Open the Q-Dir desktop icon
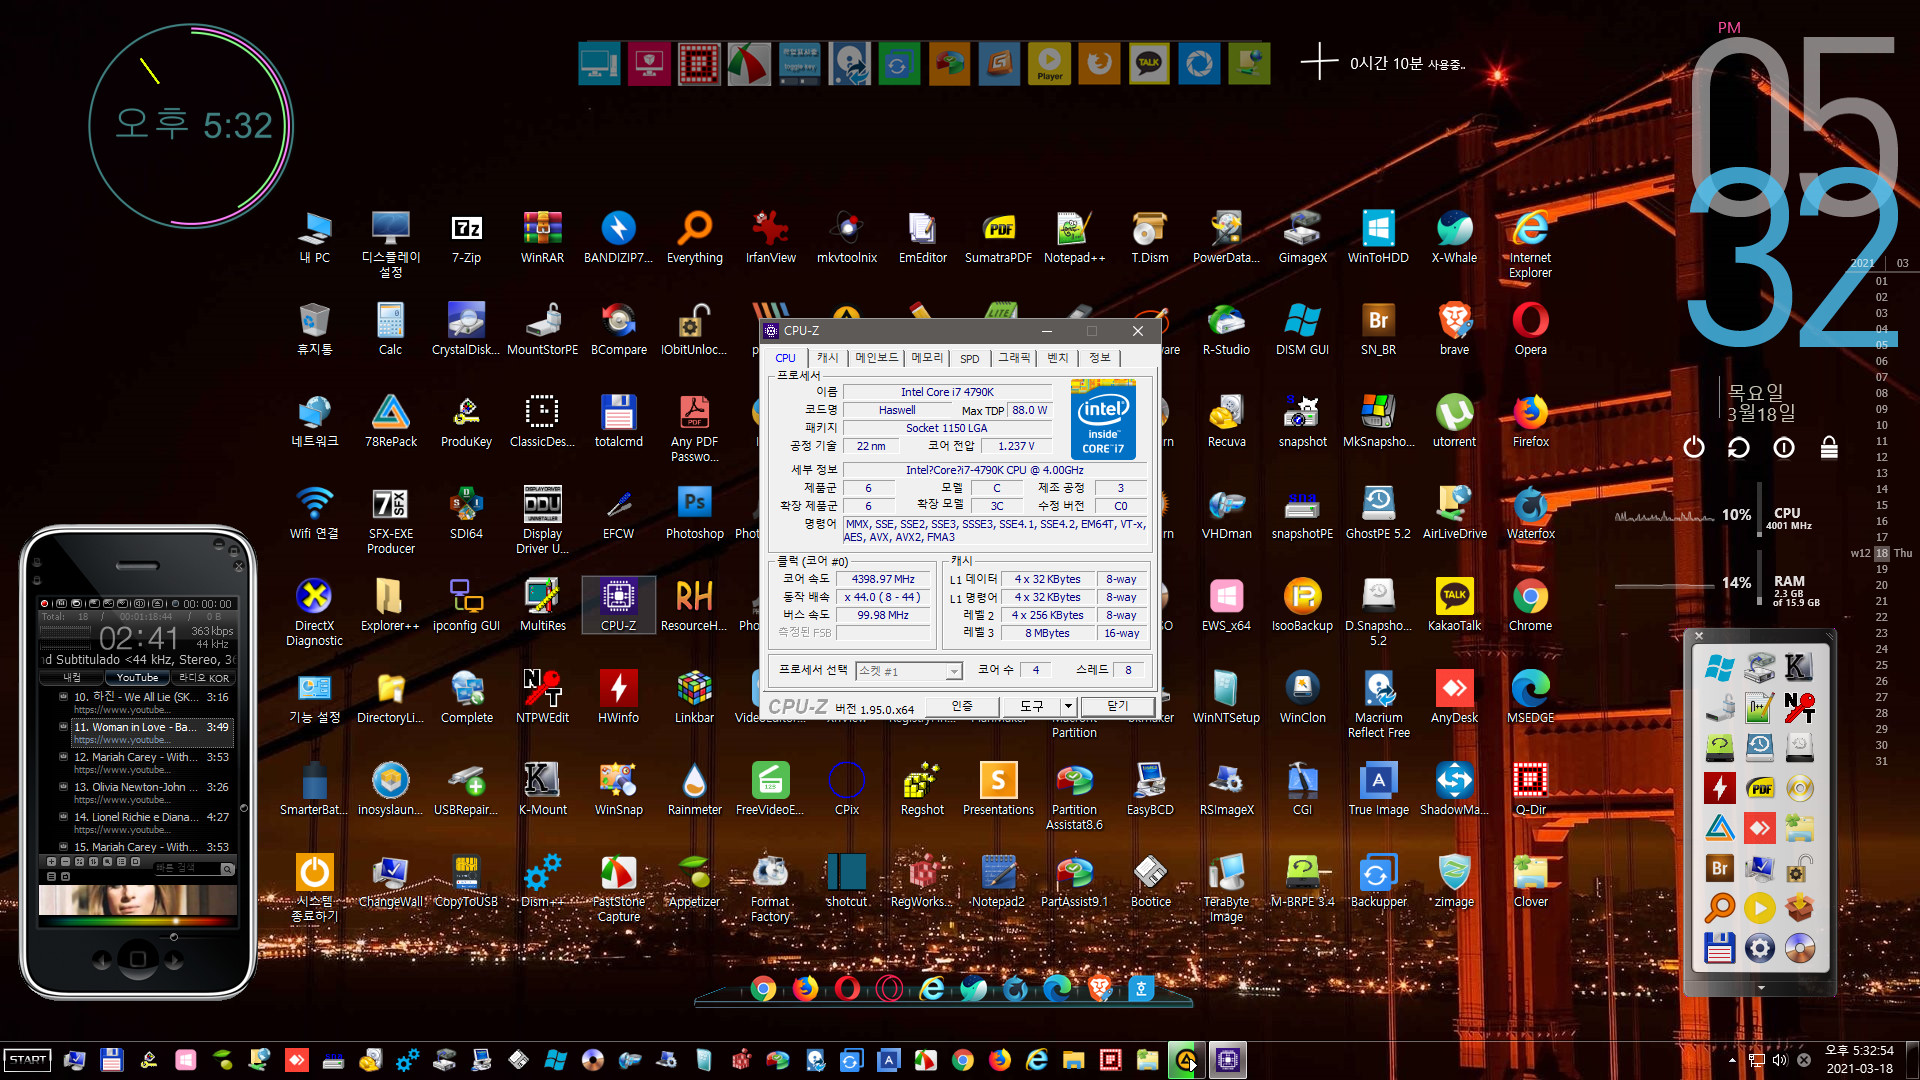The image size is (1920, 1080). 1530,789
